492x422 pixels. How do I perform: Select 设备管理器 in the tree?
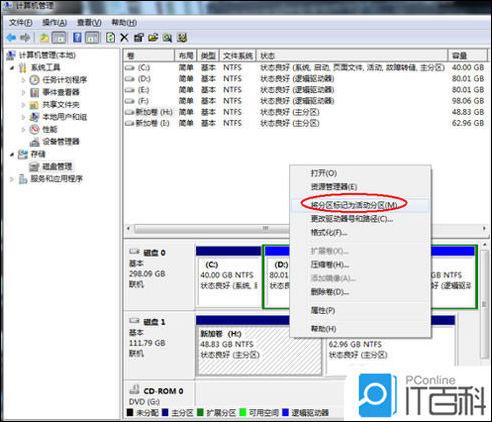61,142
